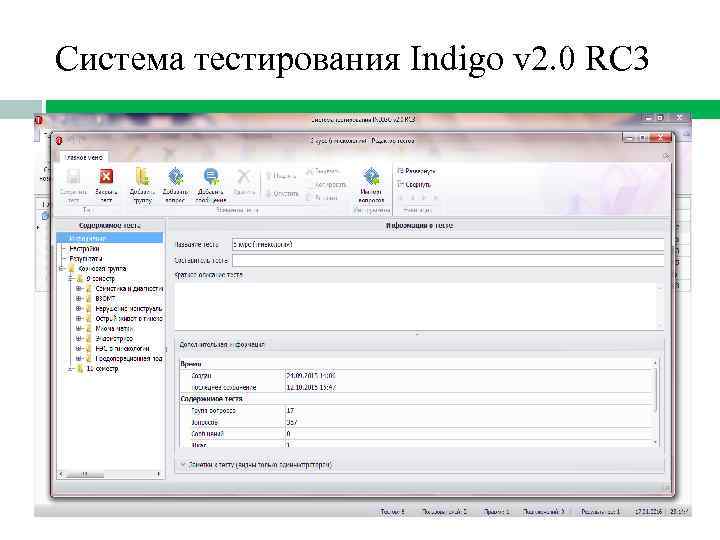720x540 pixels.
Task: Collapse the Корневая группа node
Action: (x=62, y=269)
